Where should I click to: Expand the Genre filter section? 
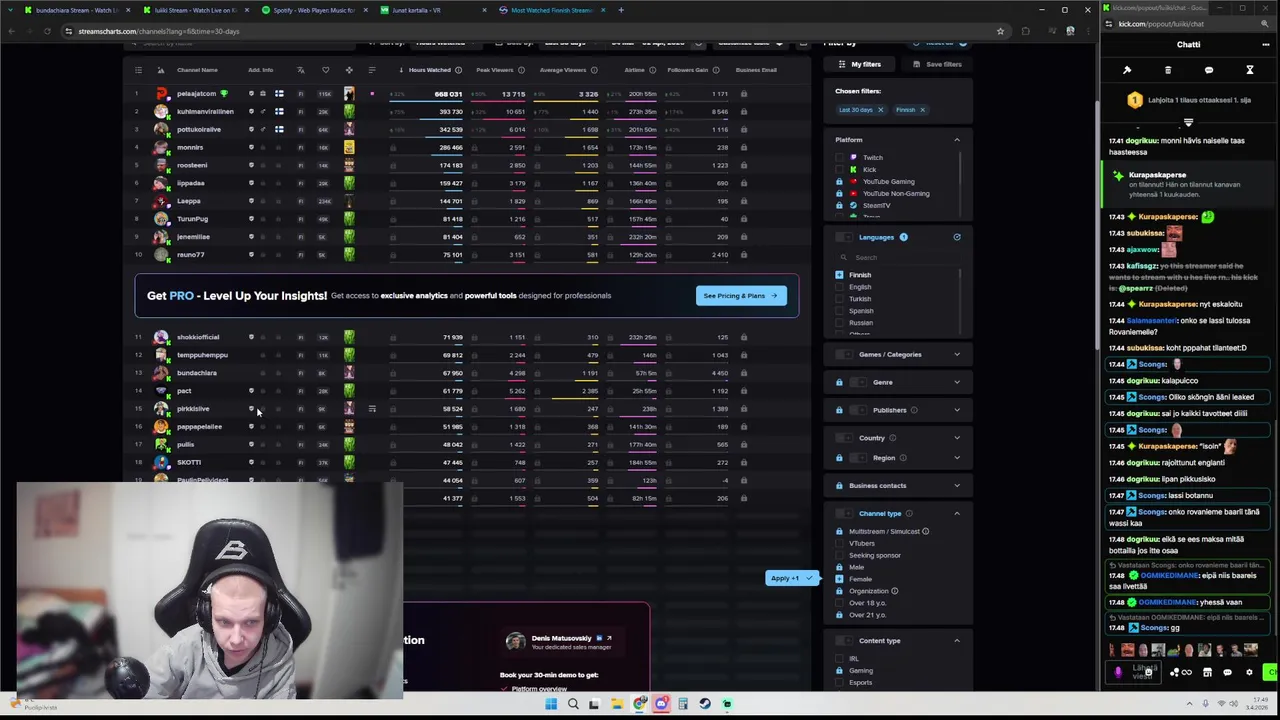957,382
